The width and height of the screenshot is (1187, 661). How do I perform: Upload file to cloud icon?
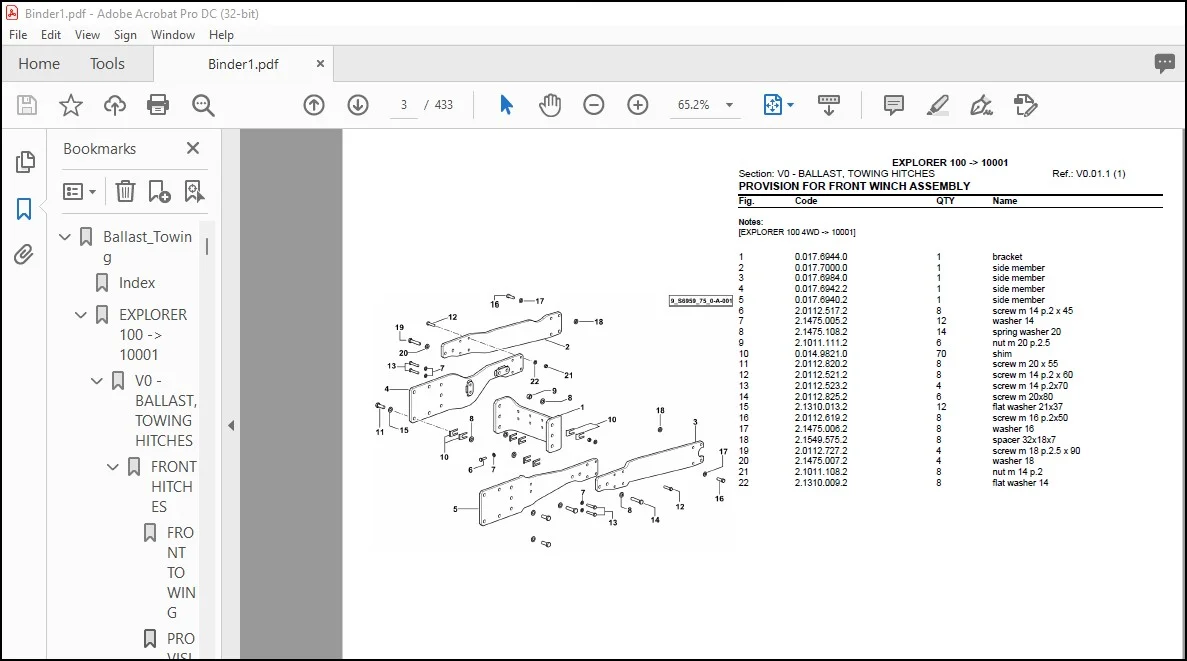114,105
